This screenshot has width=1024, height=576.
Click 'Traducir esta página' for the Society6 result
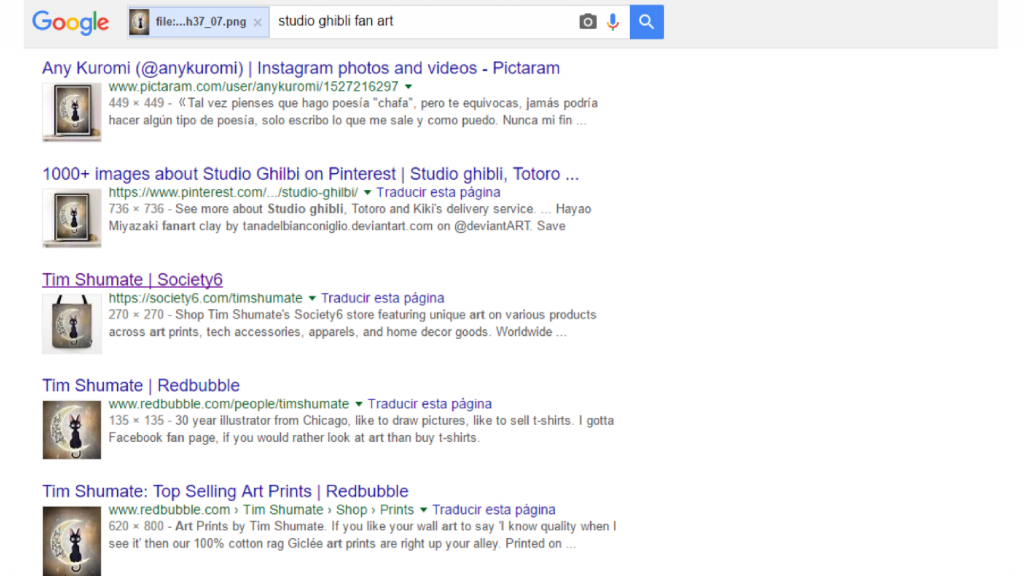click(x=382, y=298)
